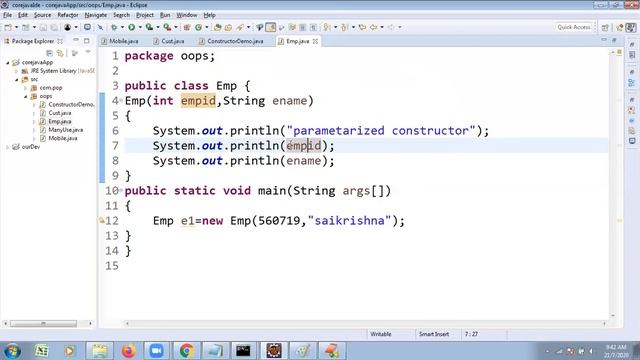Collapse the main method fold marker on line 10
The height and width of the screenshot is (360, 640).
121,191
